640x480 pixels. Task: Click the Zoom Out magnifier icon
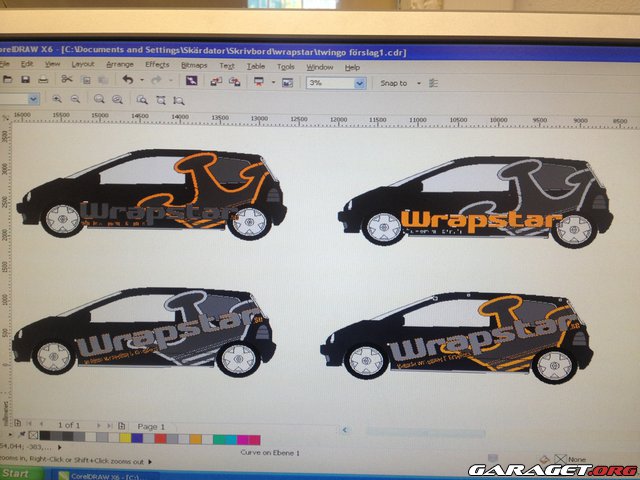tap(75, 100)
